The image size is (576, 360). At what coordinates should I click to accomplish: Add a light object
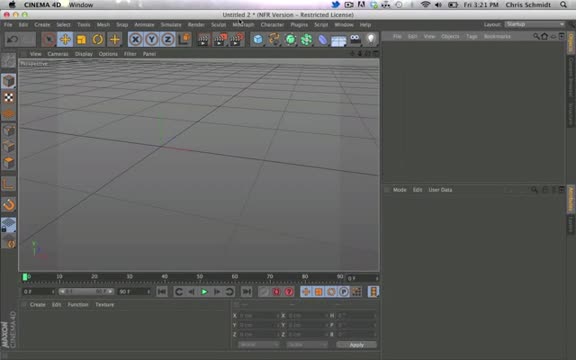click(371, 39)
